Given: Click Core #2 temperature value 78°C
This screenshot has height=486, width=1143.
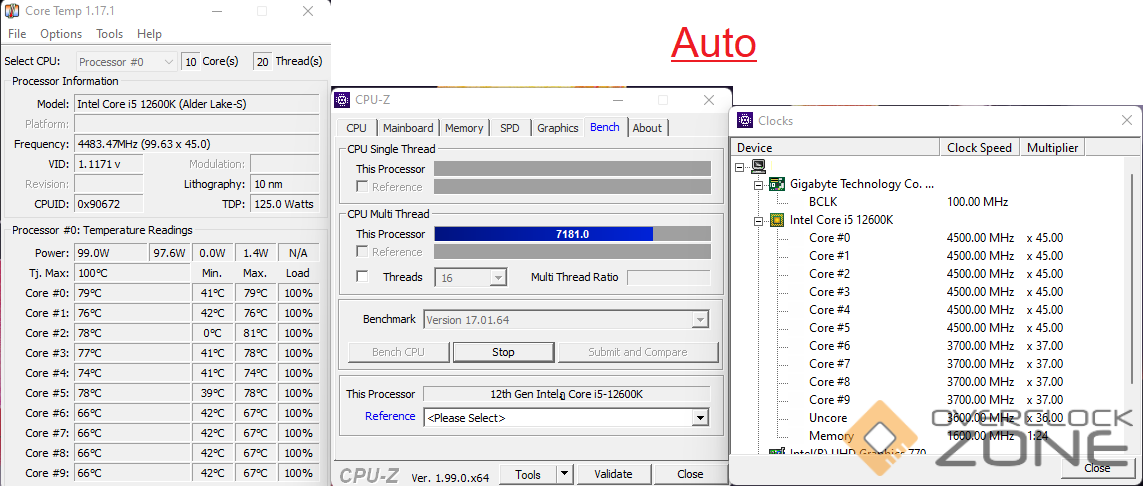Looking at the screenshot, I should pyautogui.click(x=135, y=333).
